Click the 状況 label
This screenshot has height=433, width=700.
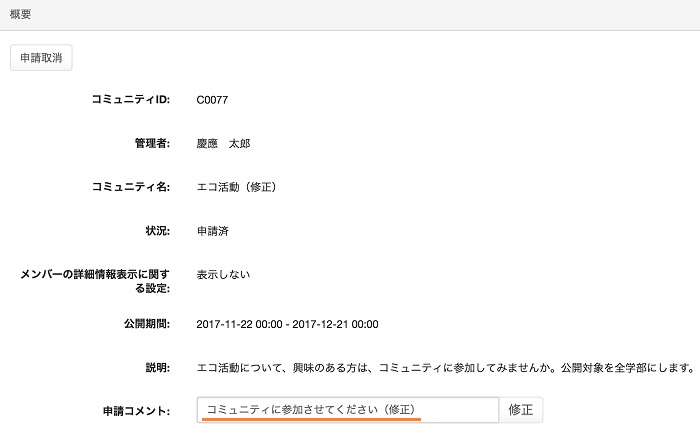(x=156, y=231)
